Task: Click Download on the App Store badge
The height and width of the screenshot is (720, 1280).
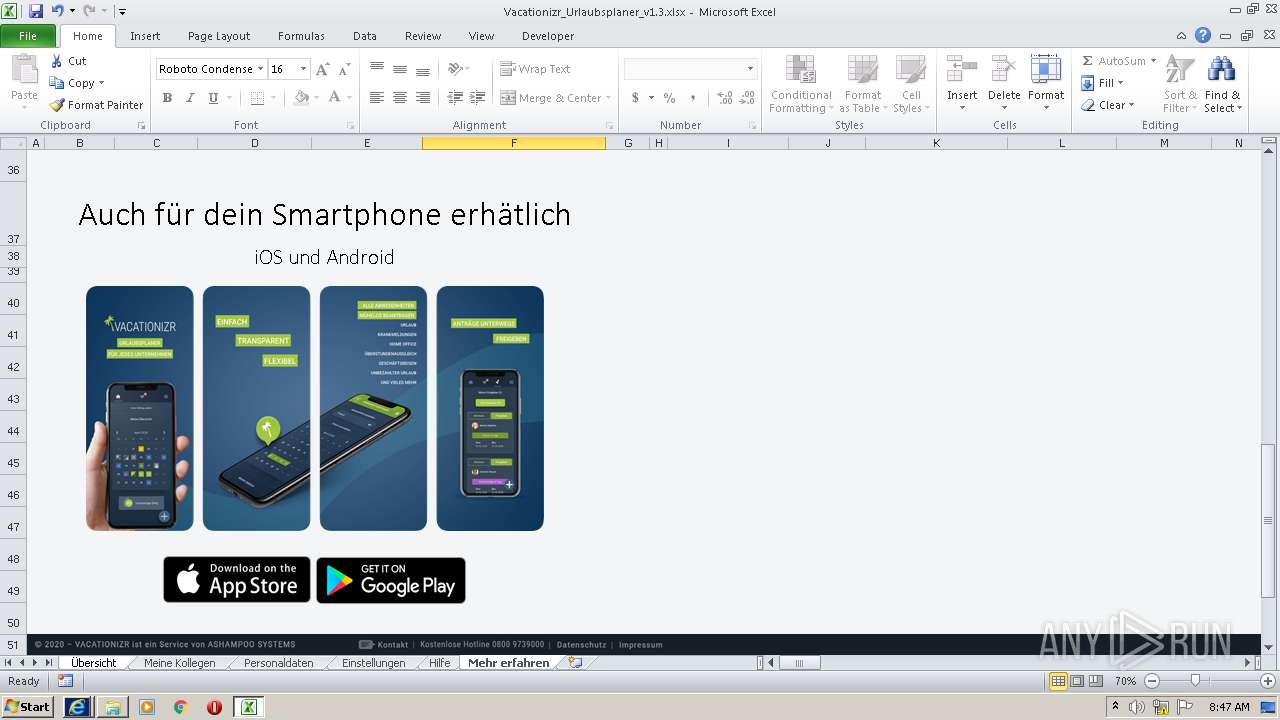Action: click(x=237, y=580)
